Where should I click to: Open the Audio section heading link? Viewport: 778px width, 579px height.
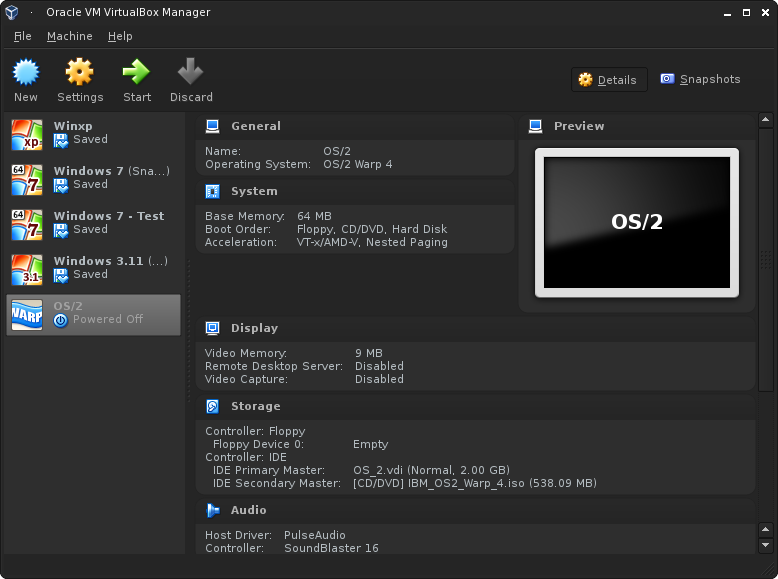coord(249,510)
